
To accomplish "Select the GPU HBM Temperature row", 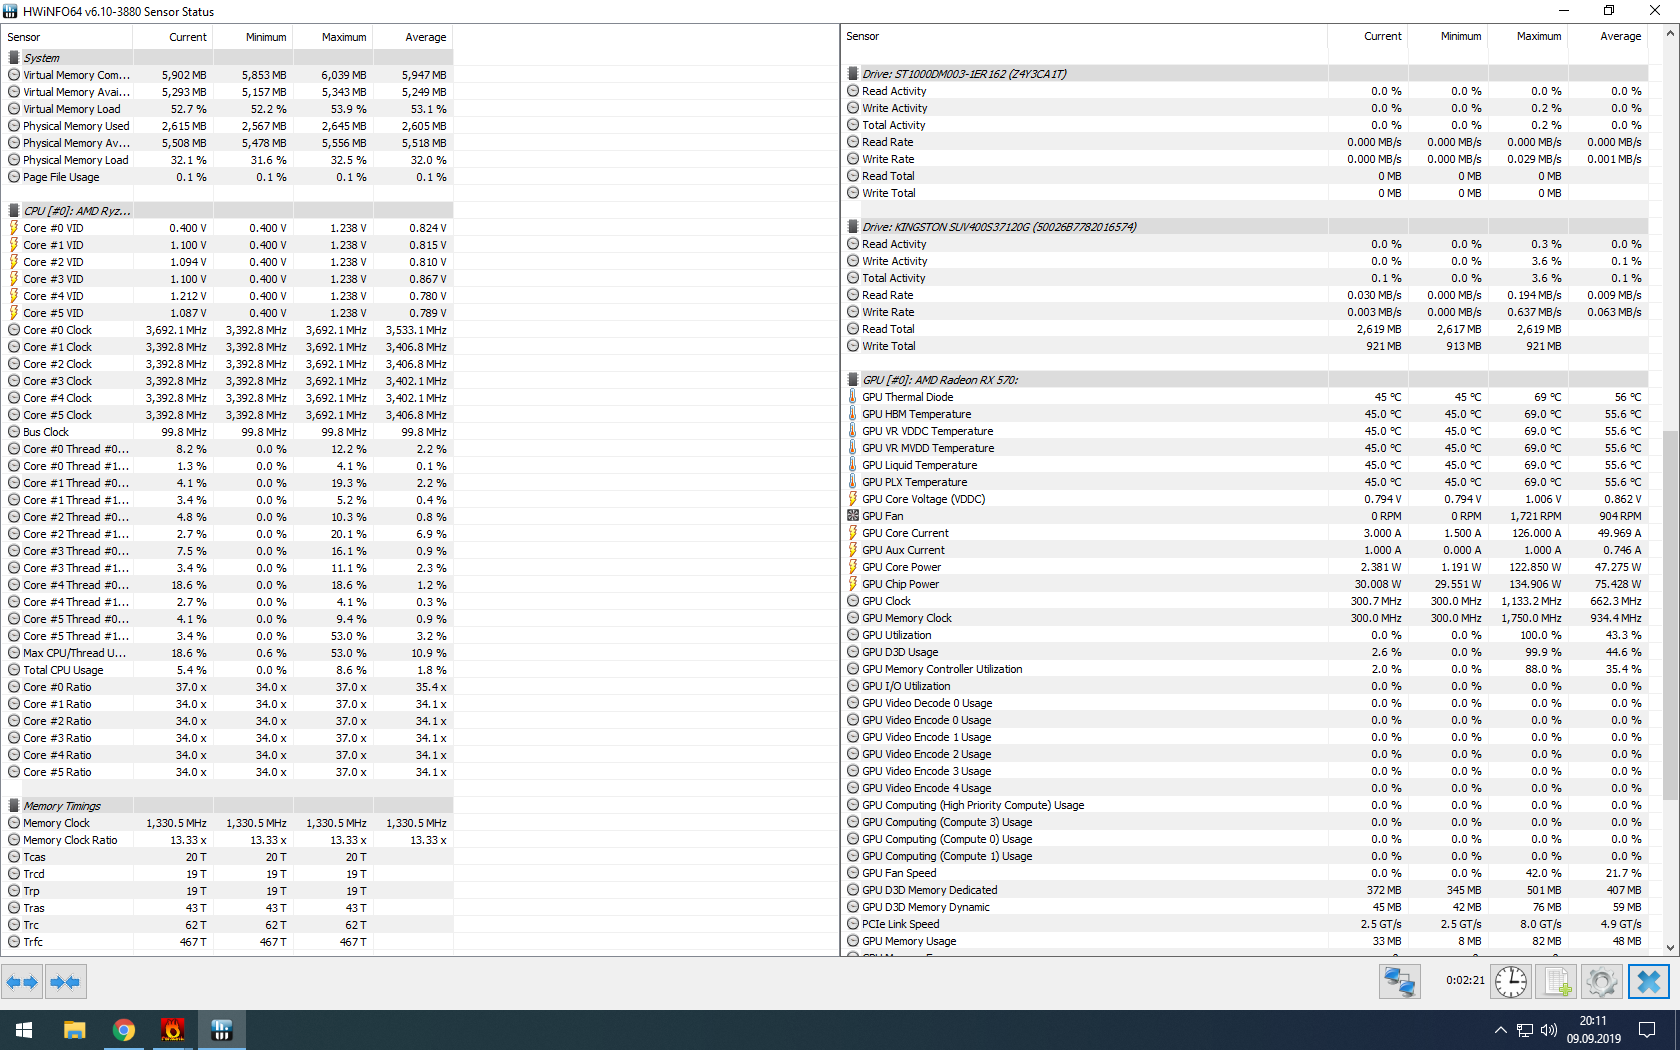I will (x=1245, y=414).
